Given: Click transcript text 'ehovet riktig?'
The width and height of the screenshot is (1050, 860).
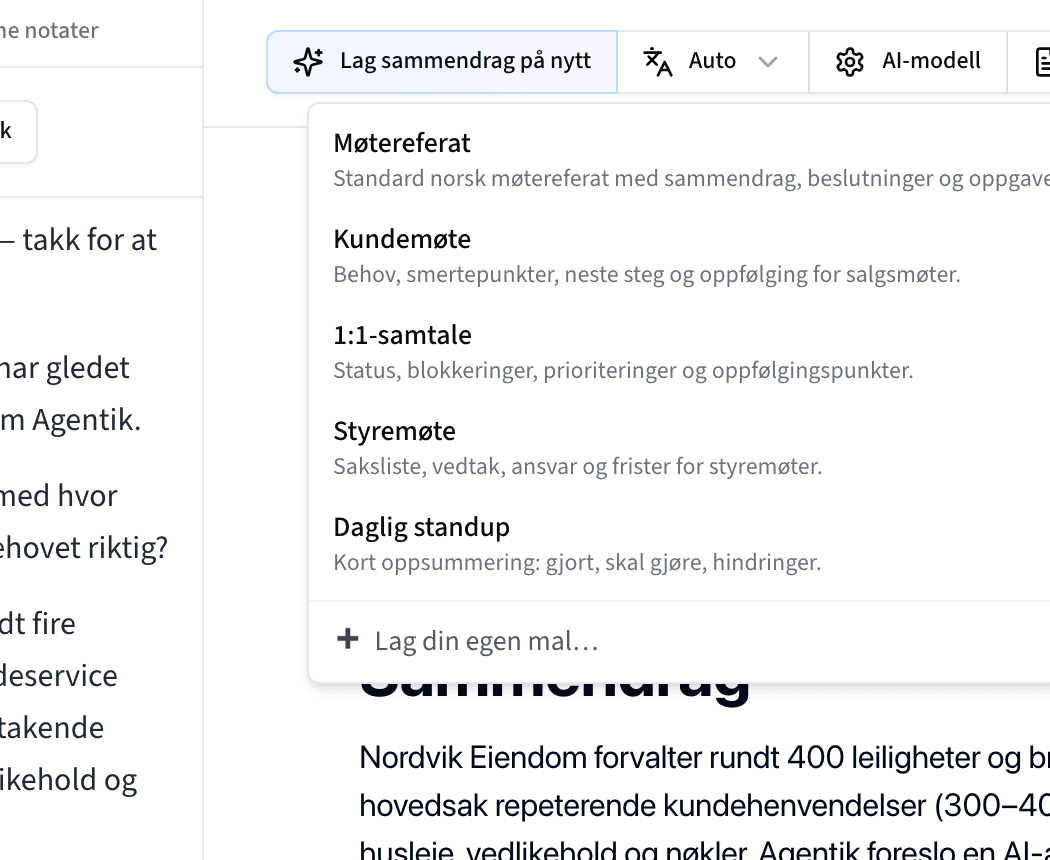Looking at the screenshot, I should (x=84, y=548).
